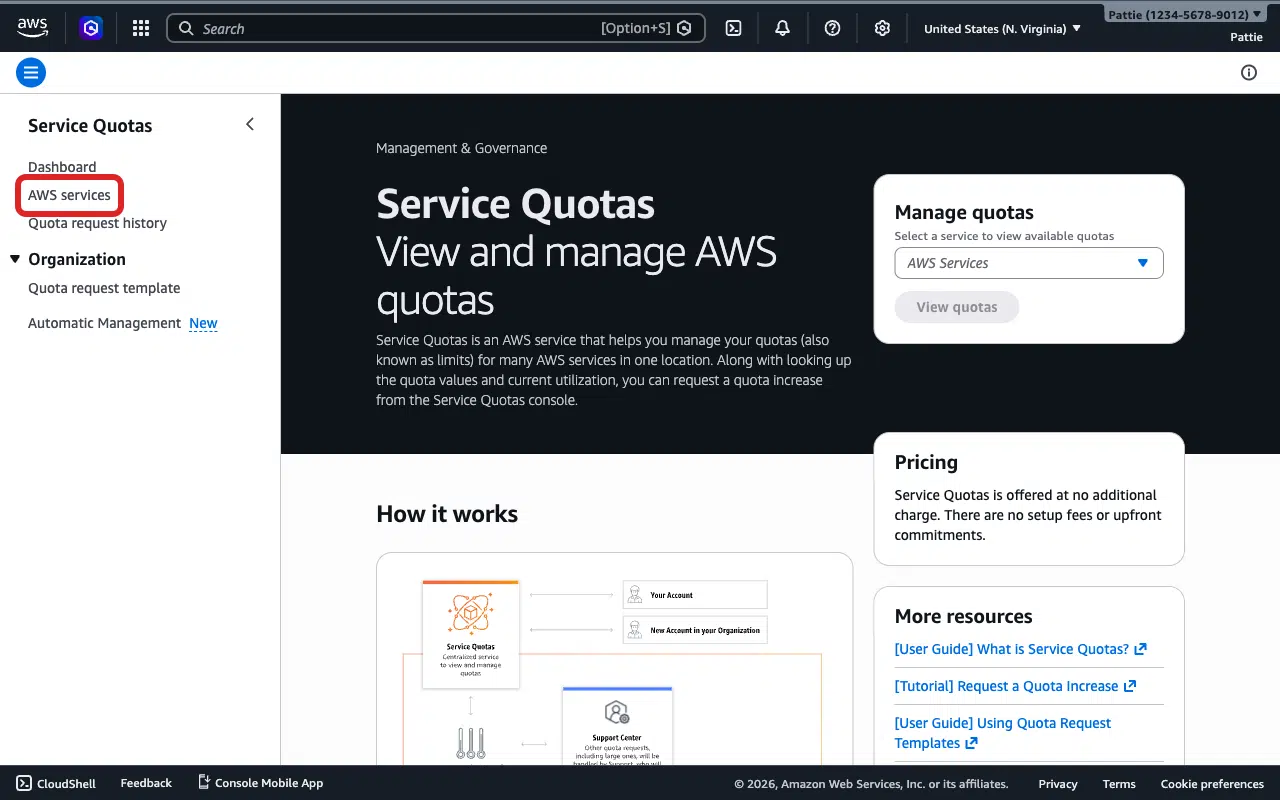Open the Request a Quota Increase tutorial link
Screen dimensions: 1280x800
pyautogui.click(x=1015, y=686)
